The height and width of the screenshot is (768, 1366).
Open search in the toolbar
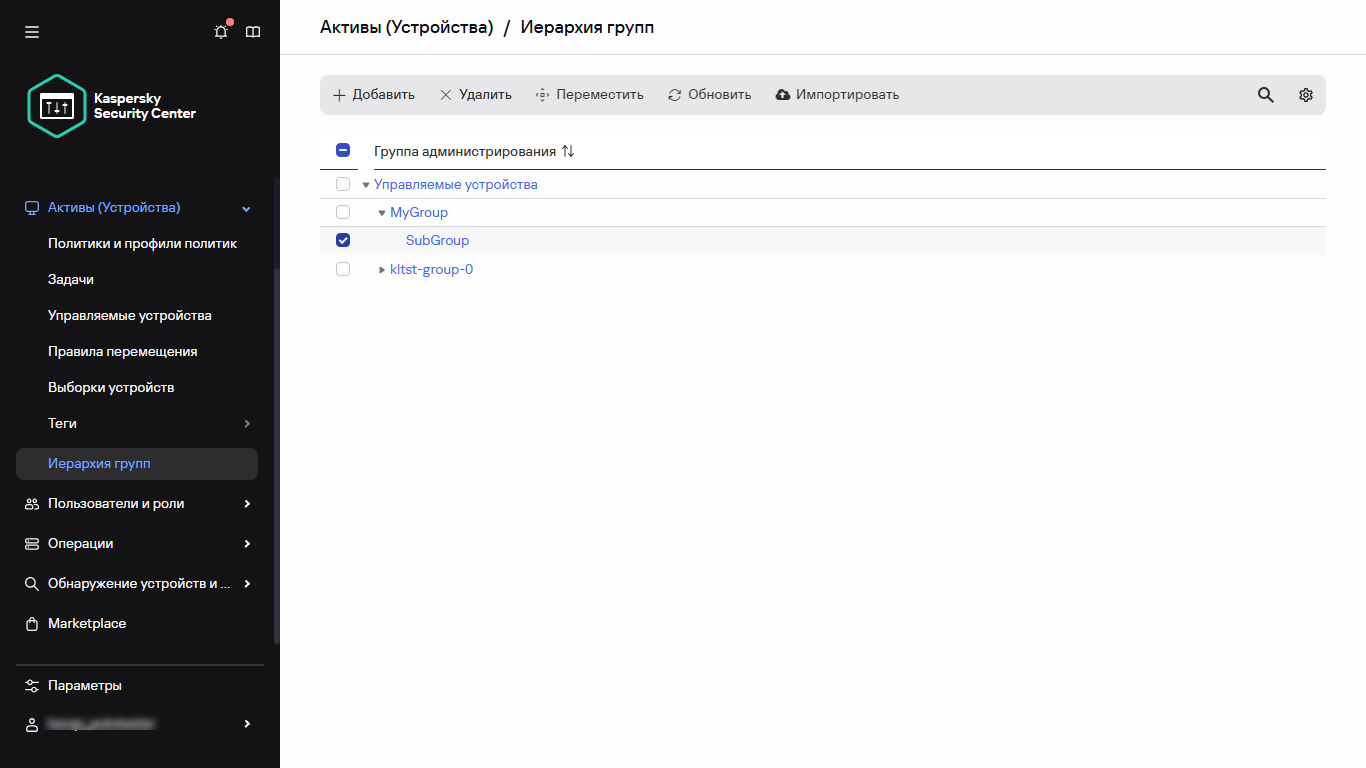[1265, 94]
